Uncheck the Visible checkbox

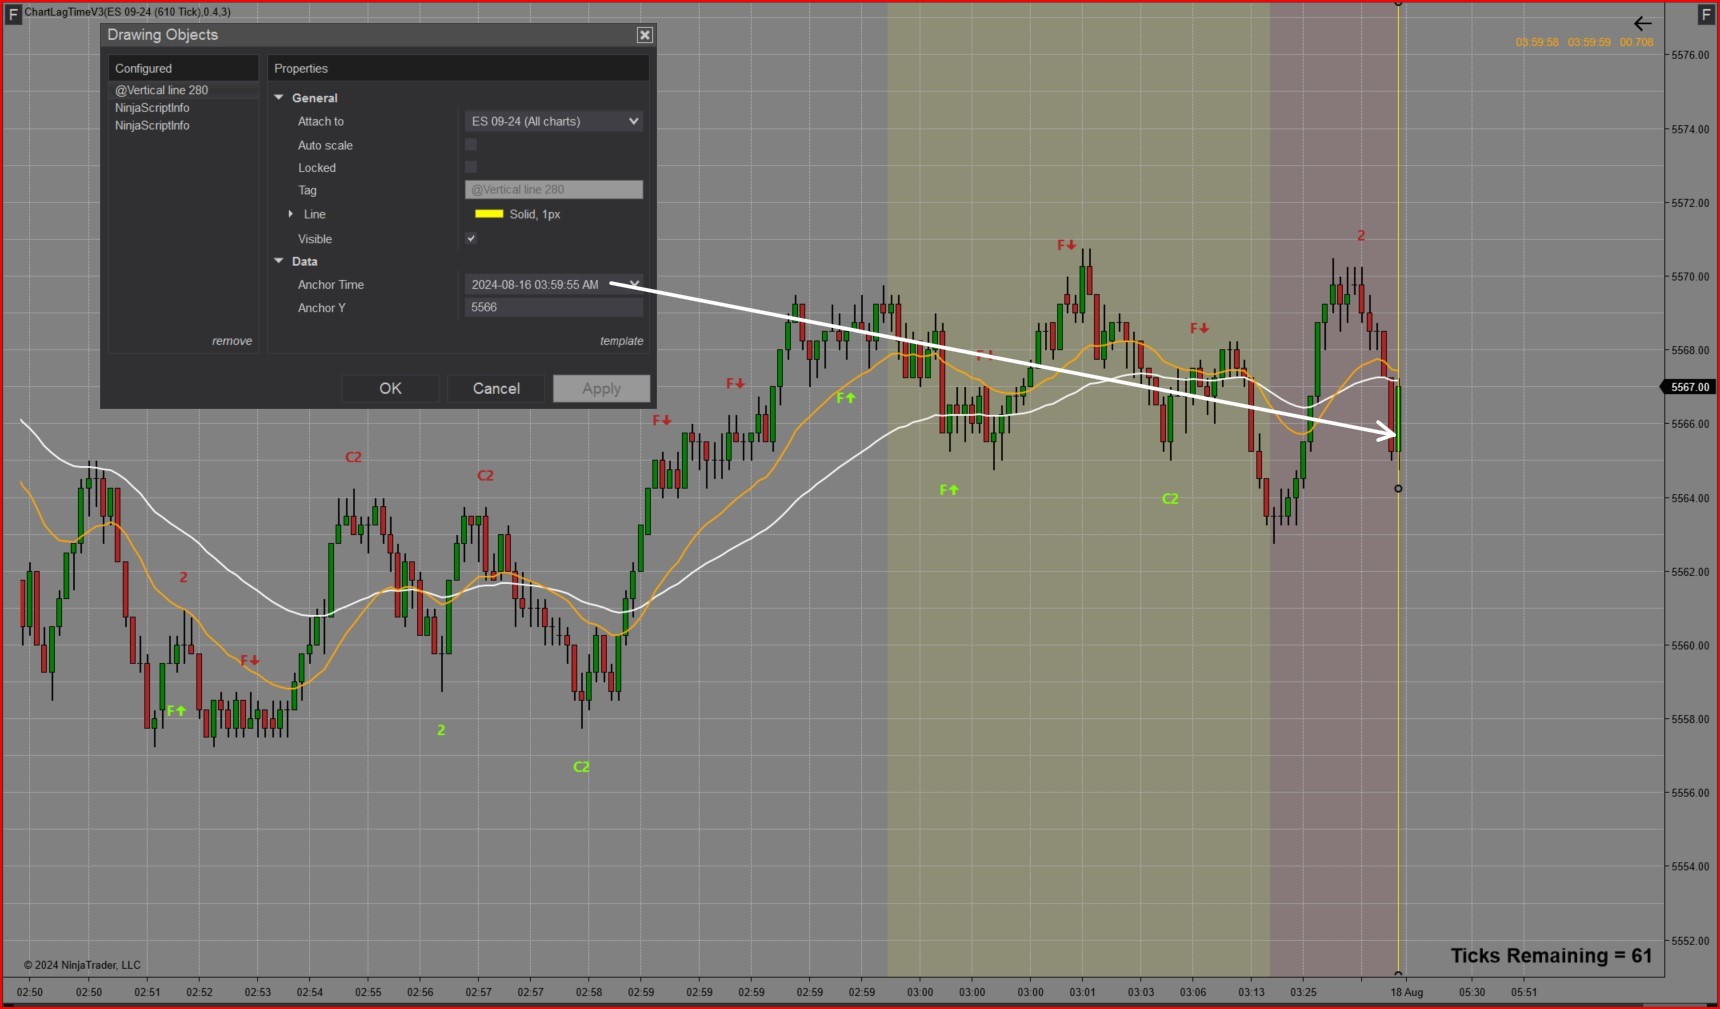click(x=471, y=238)
